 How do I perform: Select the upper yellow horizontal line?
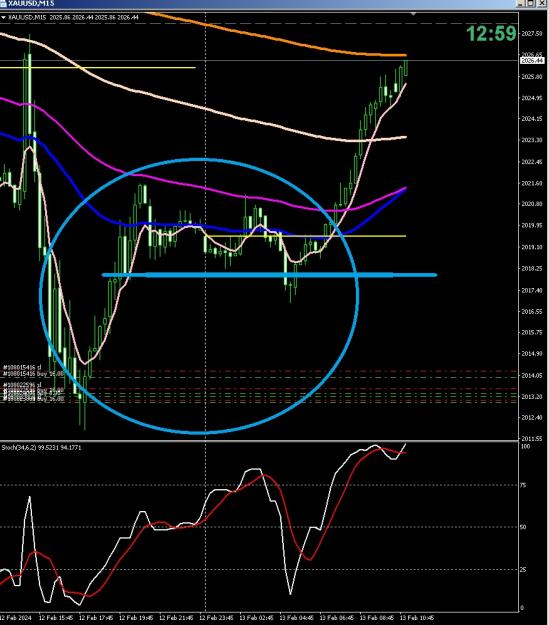(x=98, y=67)
